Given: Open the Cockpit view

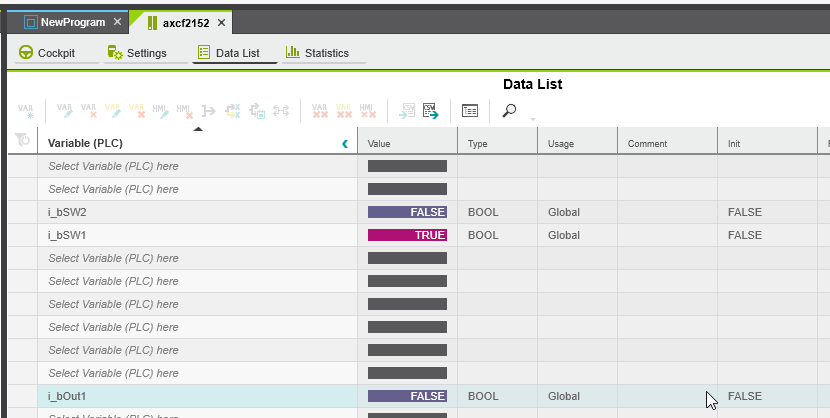Looking at the screenshot, I should [x=57, y=53].
